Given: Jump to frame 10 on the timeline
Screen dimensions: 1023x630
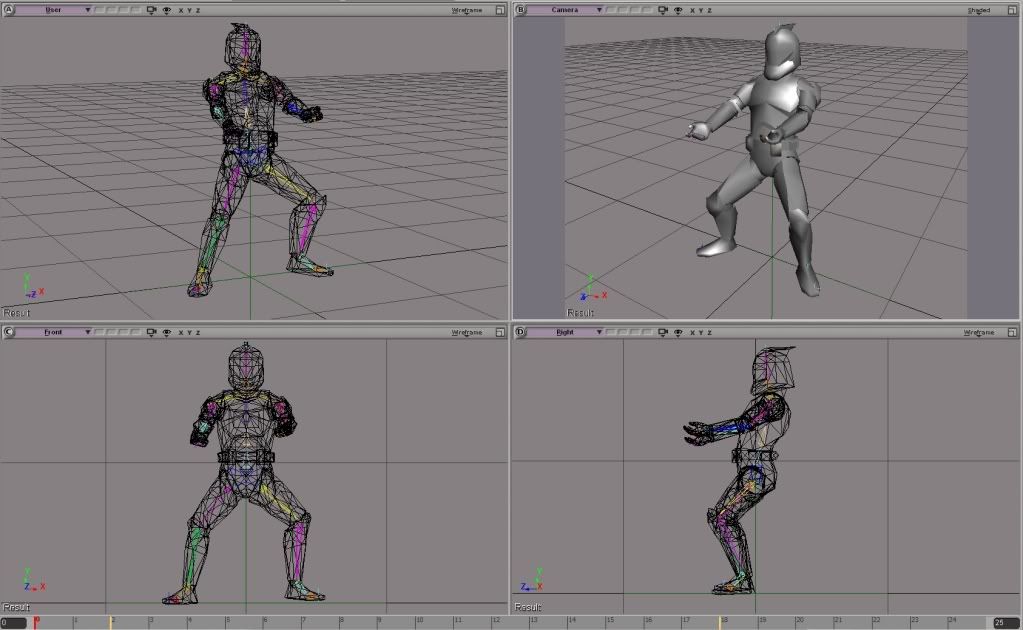Looking at the screenshot, I should point(416,622).
